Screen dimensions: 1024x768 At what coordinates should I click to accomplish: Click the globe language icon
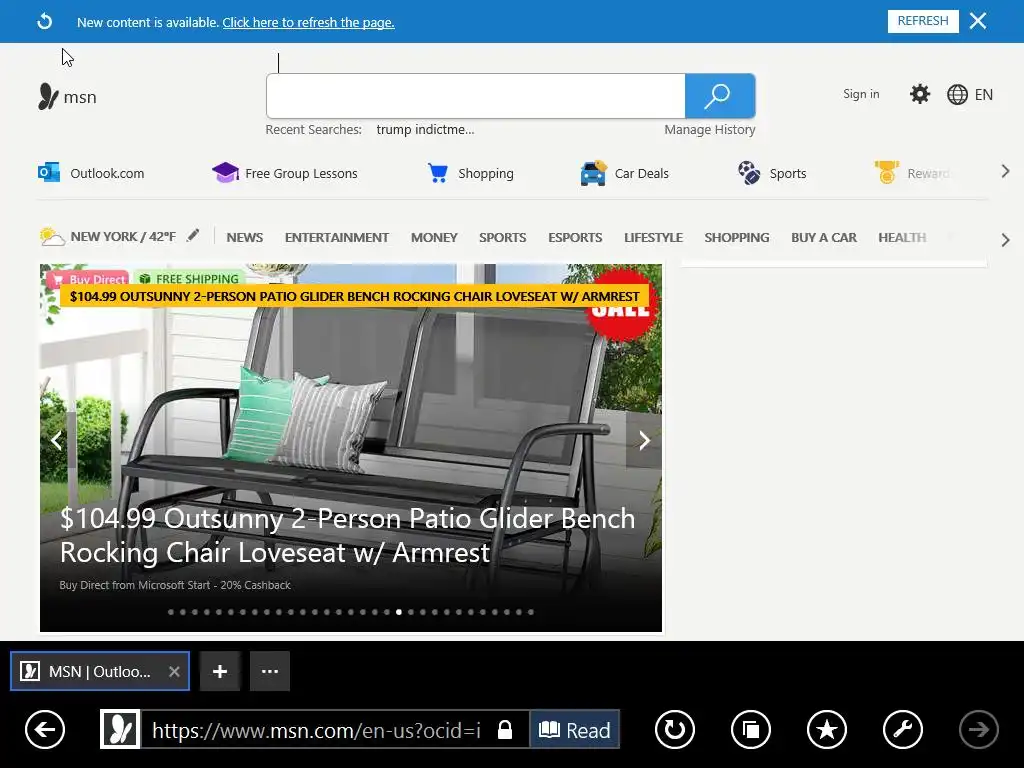click(x=957, y=95)
